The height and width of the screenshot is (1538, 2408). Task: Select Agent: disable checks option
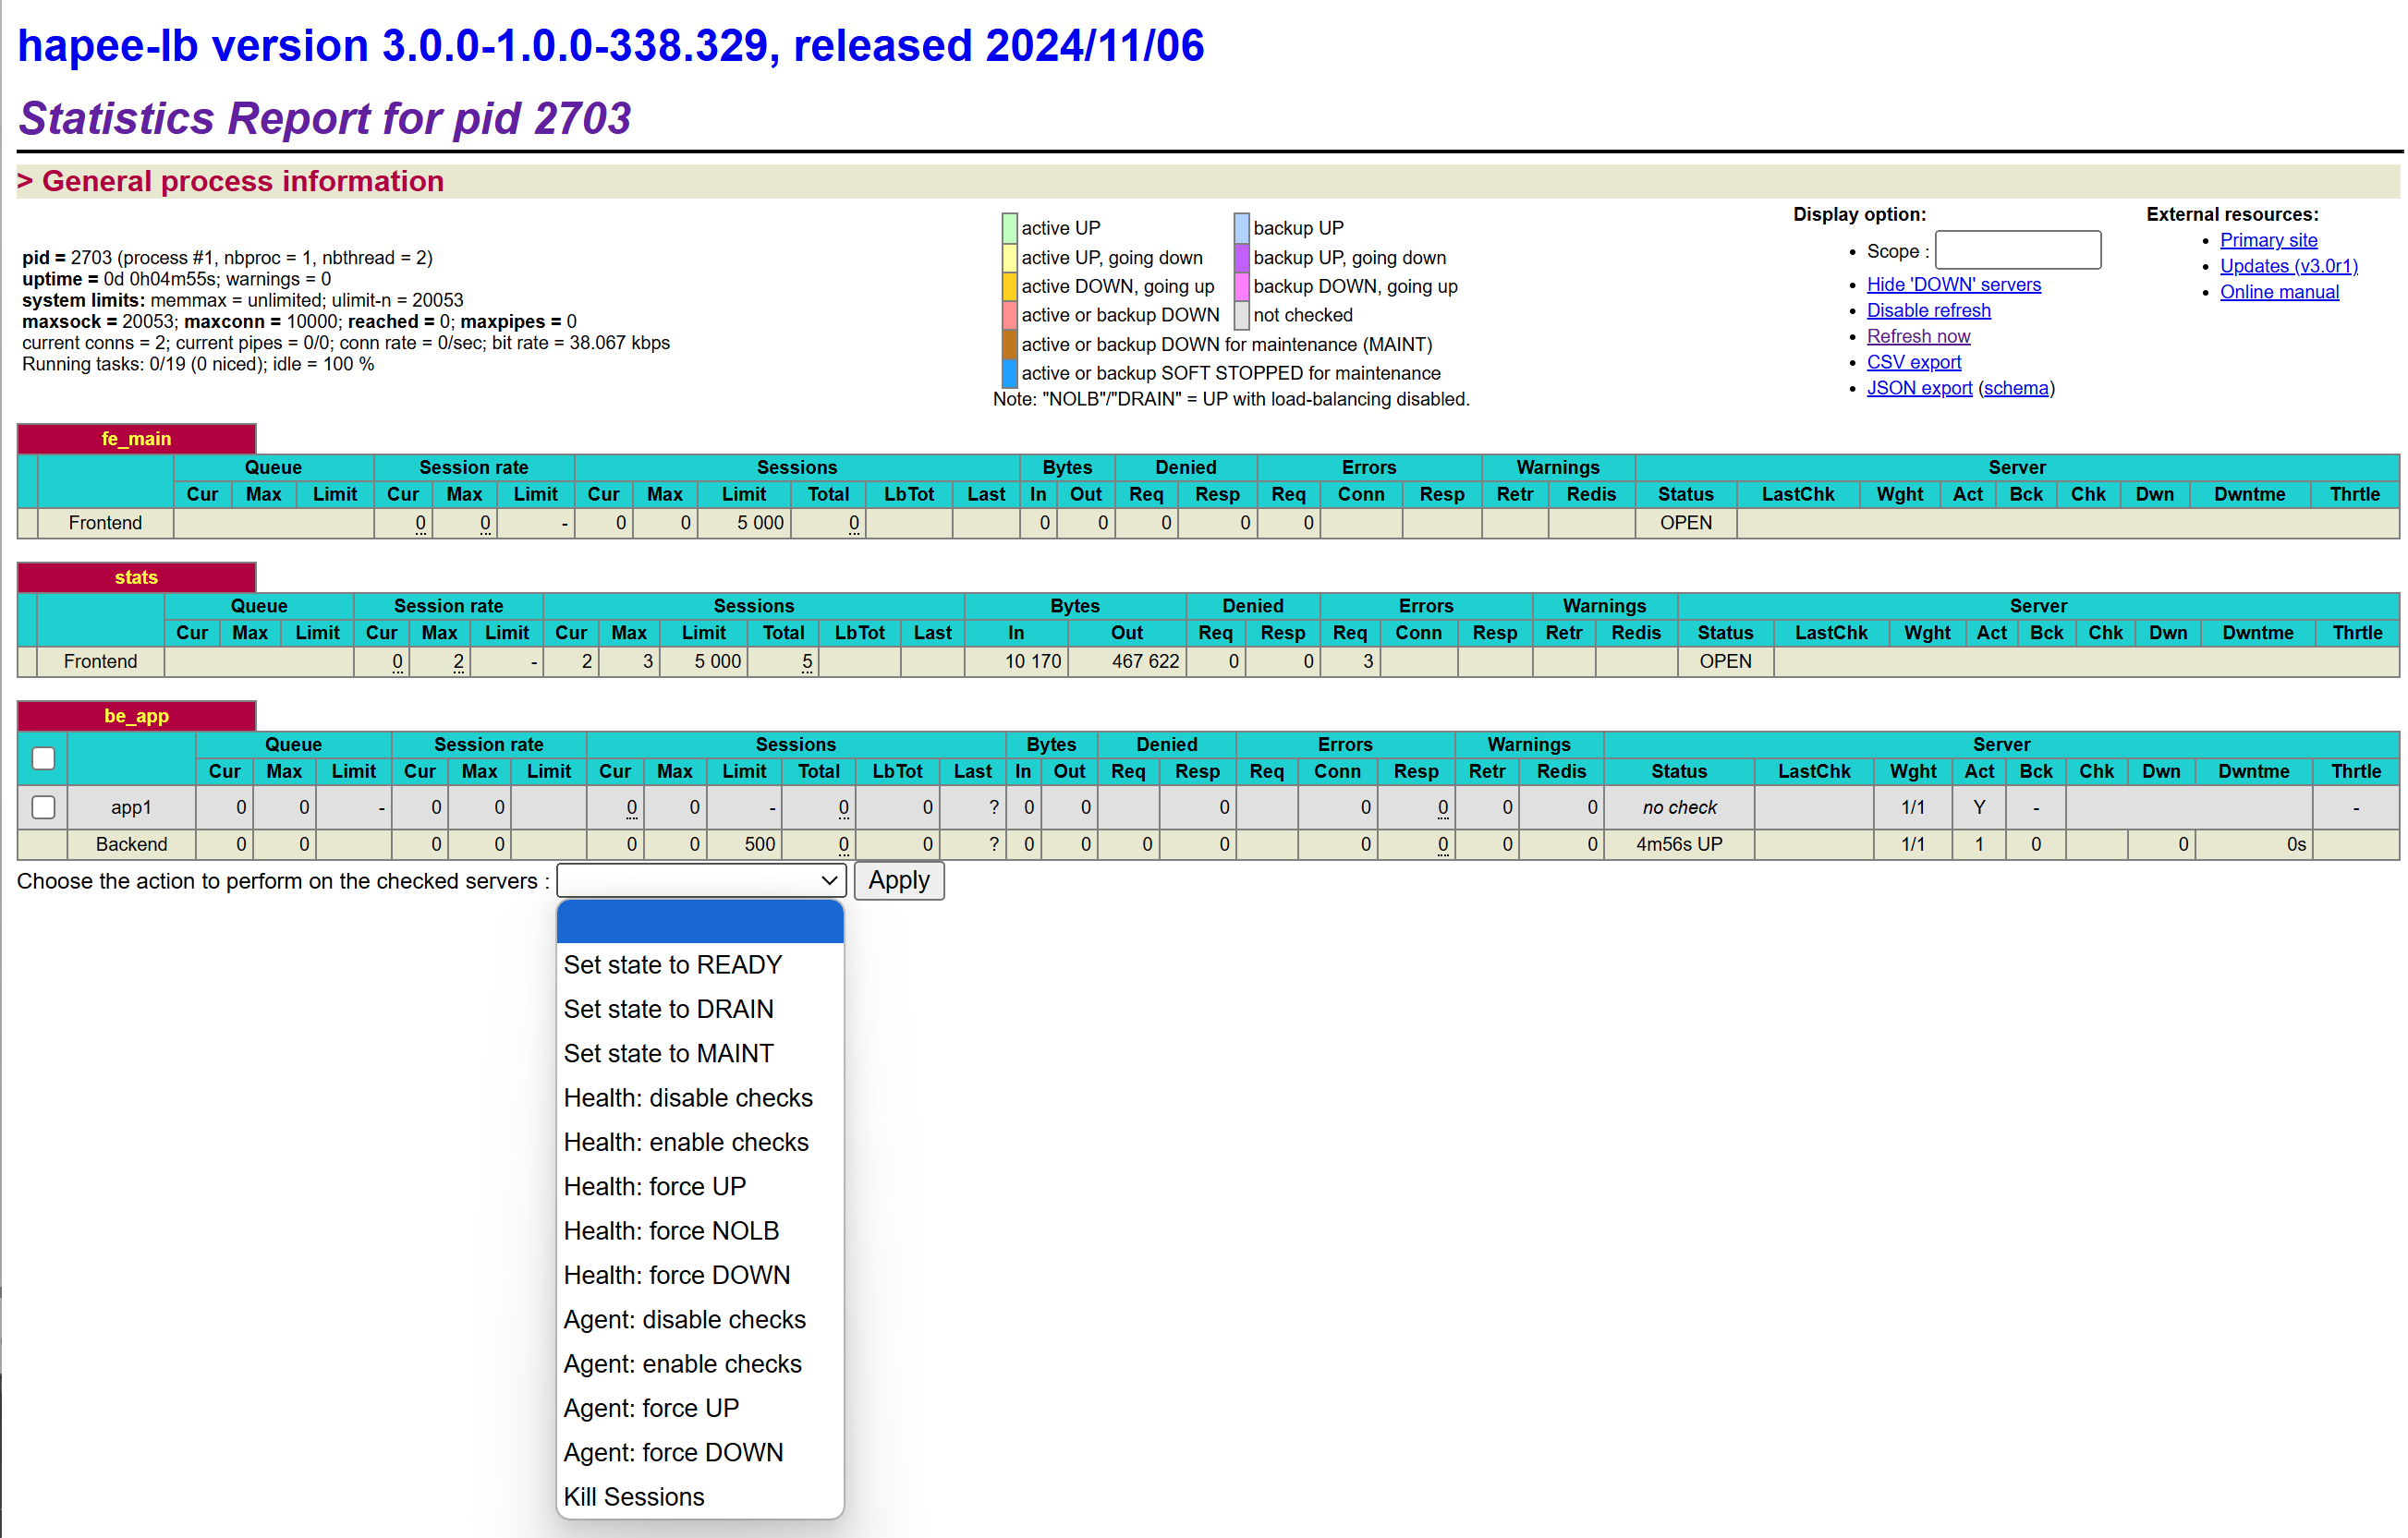point(700,1319)
